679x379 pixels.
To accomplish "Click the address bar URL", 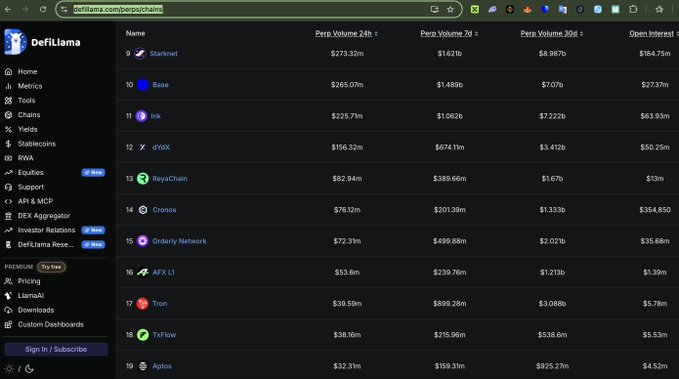I will pyautogui.click(x=118, y=9).
